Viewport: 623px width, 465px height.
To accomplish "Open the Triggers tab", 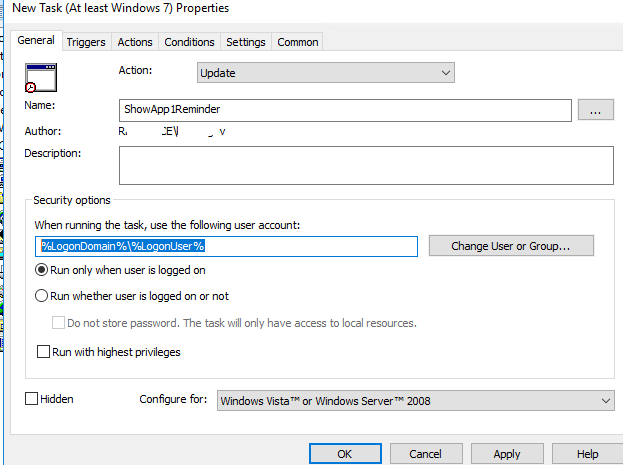I will click(x=86, y=42).
